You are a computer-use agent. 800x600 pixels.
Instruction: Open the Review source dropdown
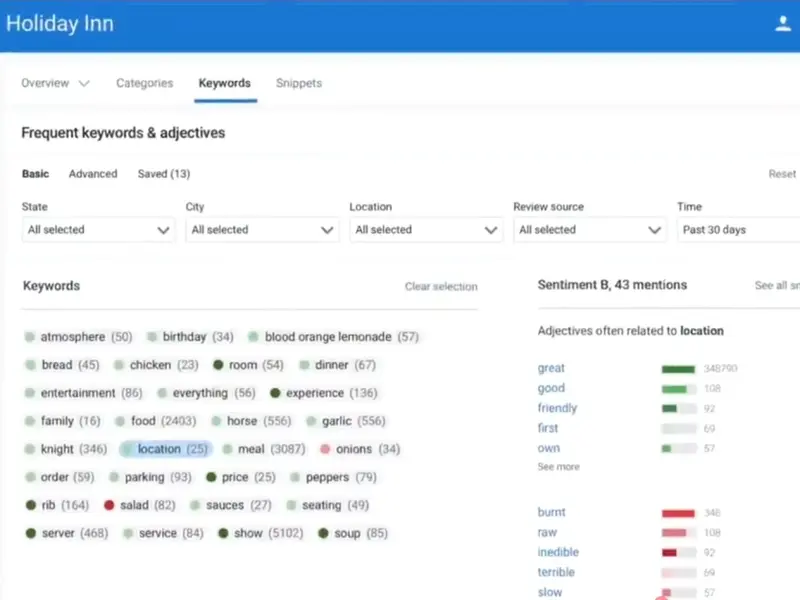tap(589, 230)
